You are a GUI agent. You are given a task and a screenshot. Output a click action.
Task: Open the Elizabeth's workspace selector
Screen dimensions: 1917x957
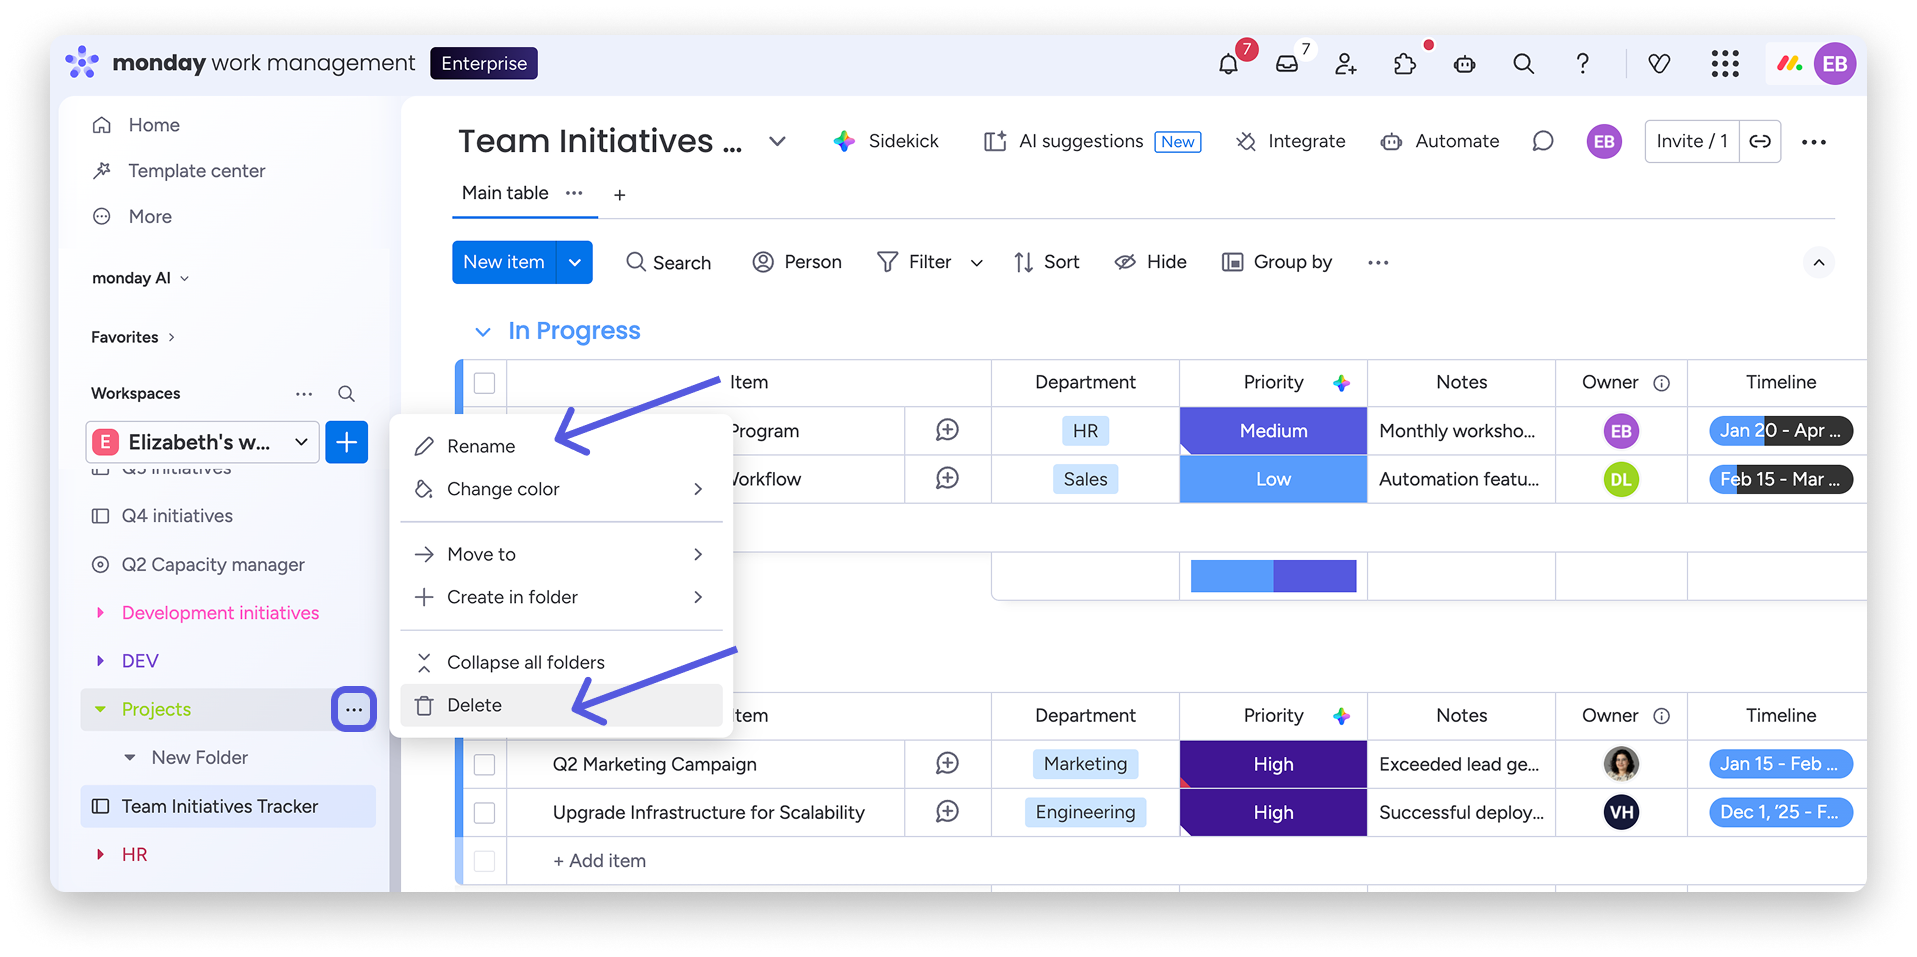pyautogui.click(x=203, y=442)
